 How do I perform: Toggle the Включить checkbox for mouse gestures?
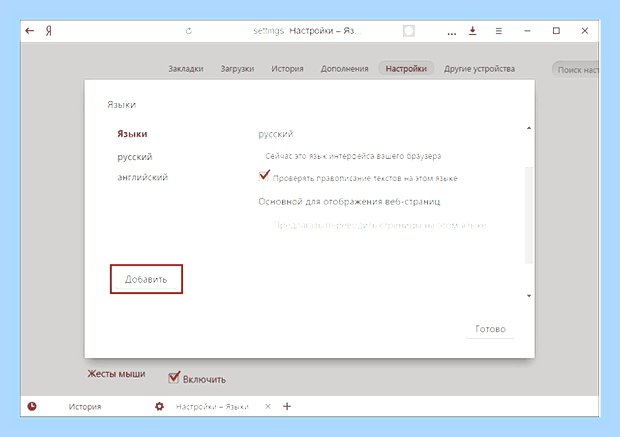click(174, 378)
